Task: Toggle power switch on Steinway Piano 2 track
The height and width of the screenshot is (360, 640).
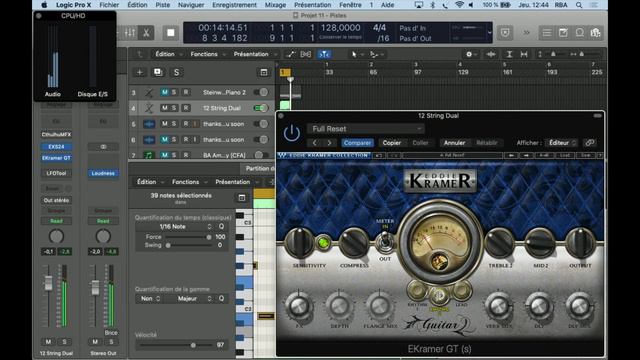Action: (x=260, y=92)
